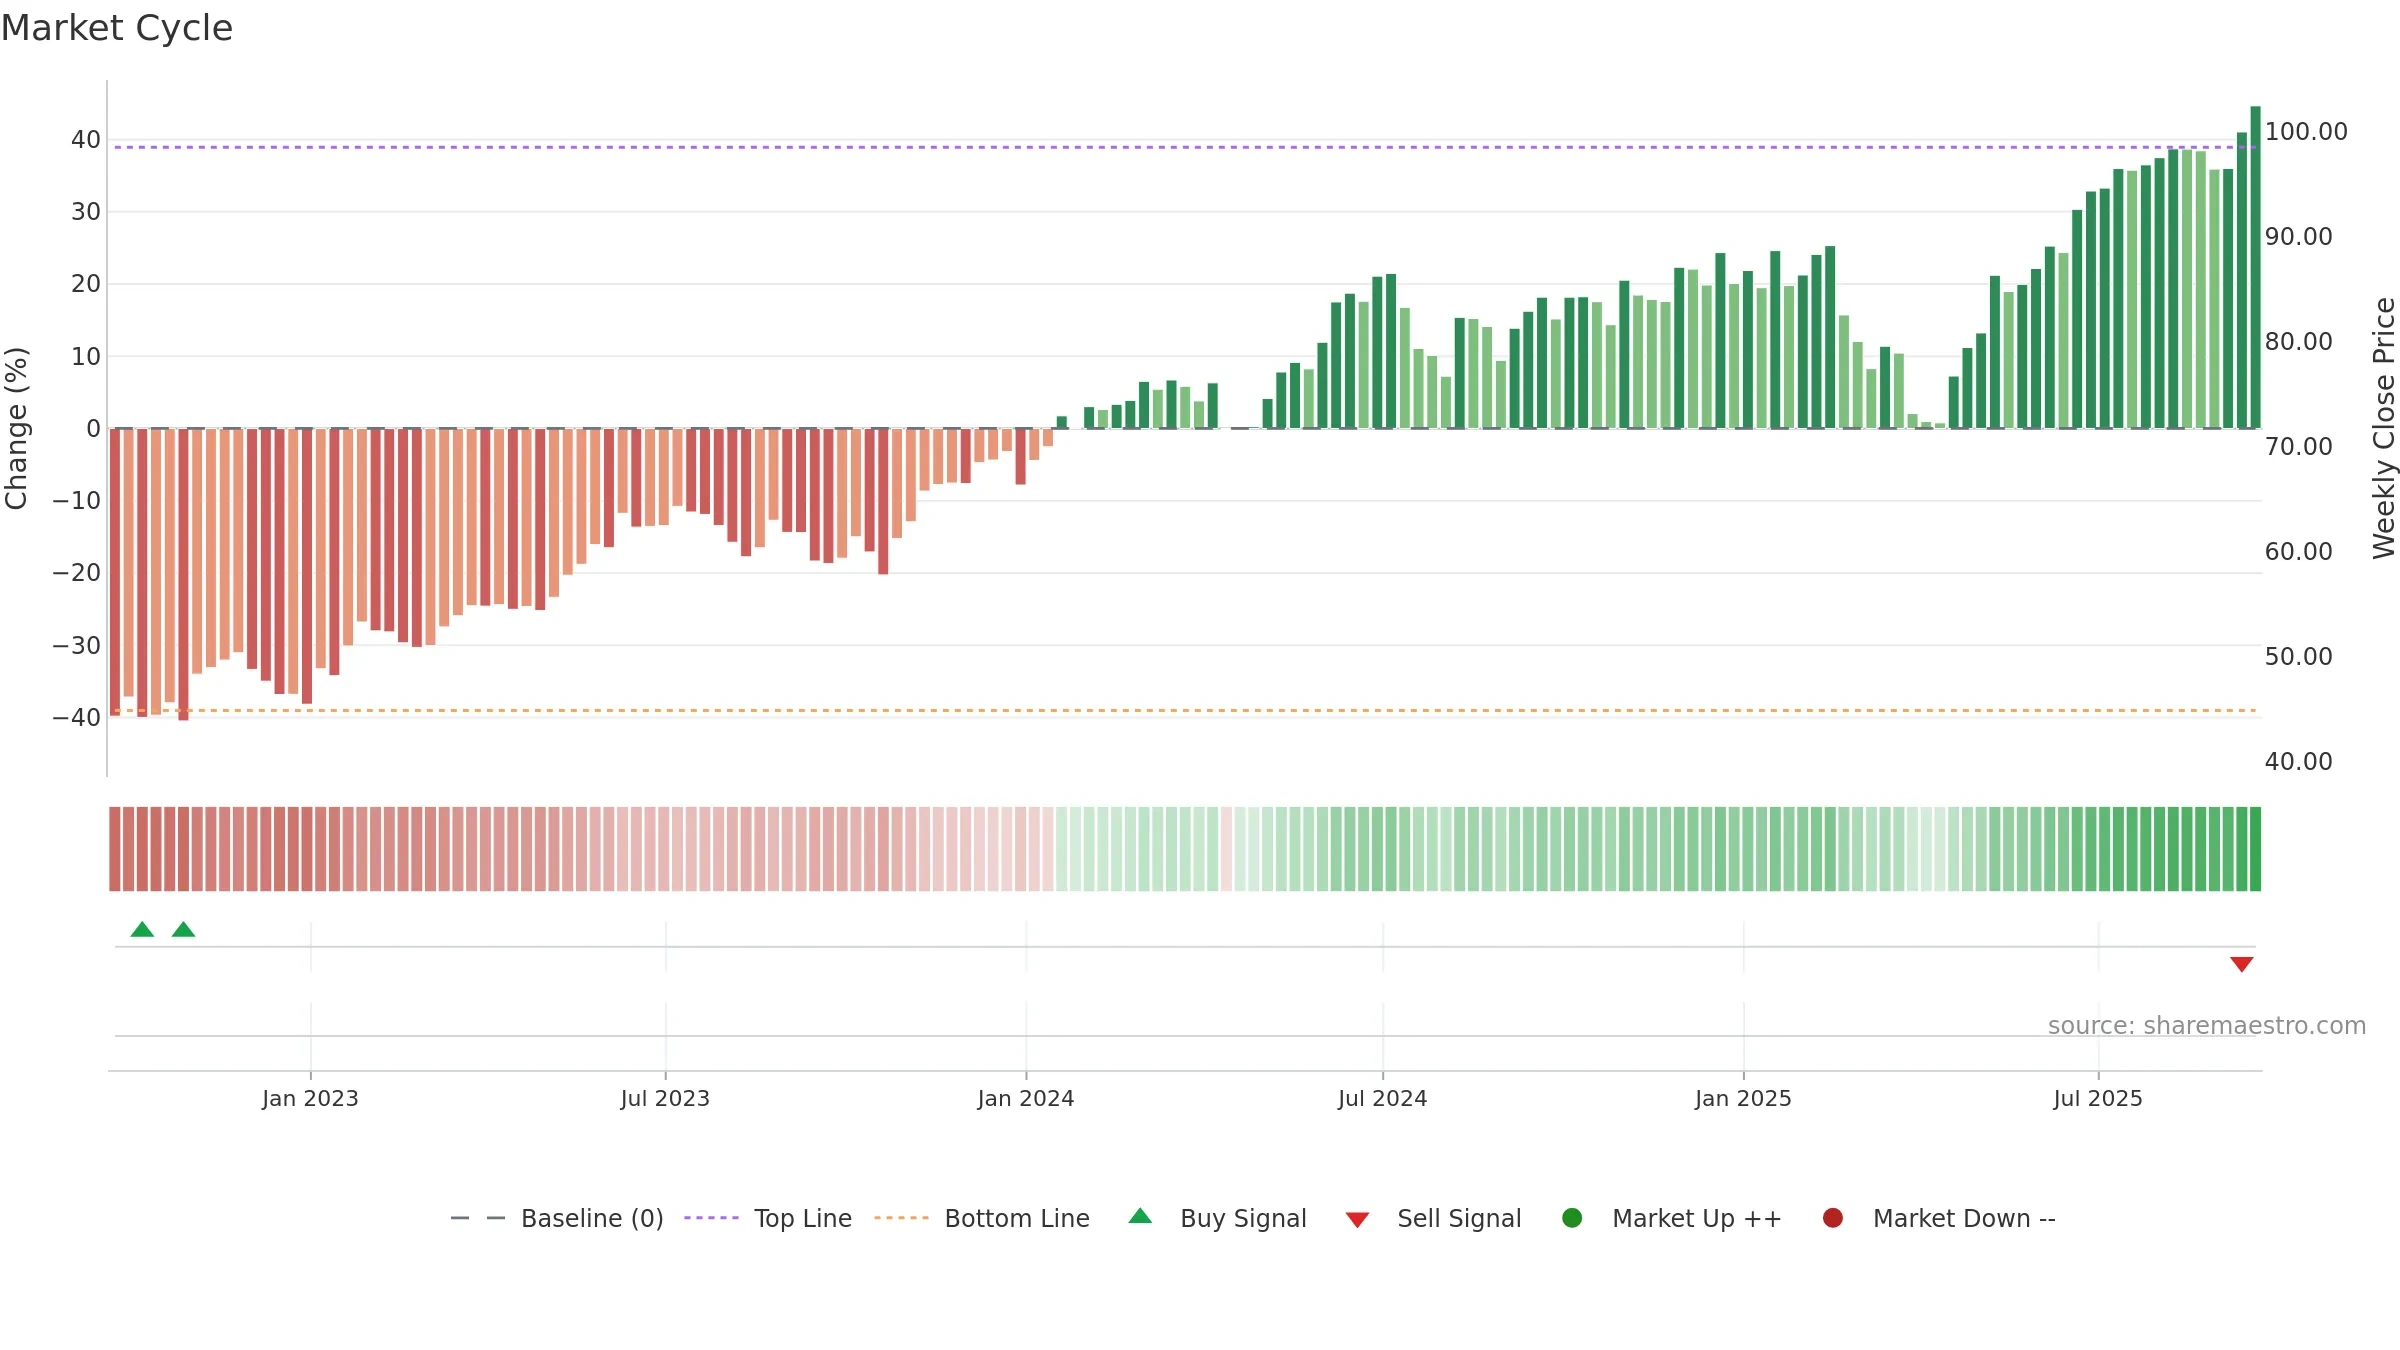The image size is (2400, 1350).
Task: Click the Sell Signal legend entry
Action: coord(1433,1218)
